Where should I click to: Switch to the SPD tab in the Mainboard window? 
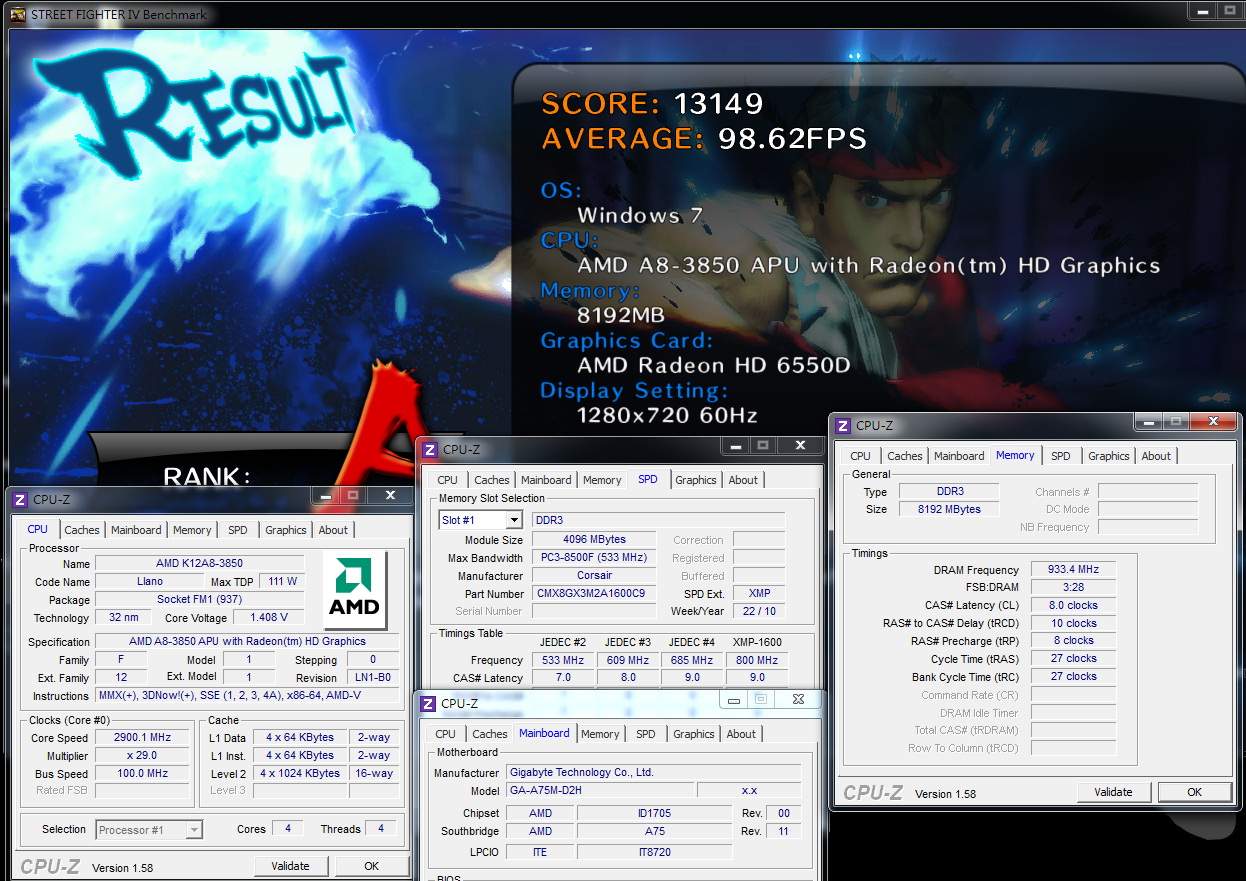coord(646,734)
